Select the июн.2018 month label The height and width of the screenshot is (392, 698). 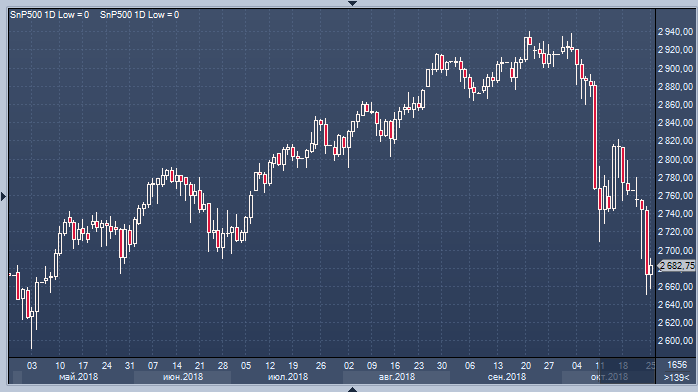tap(183, 377)
